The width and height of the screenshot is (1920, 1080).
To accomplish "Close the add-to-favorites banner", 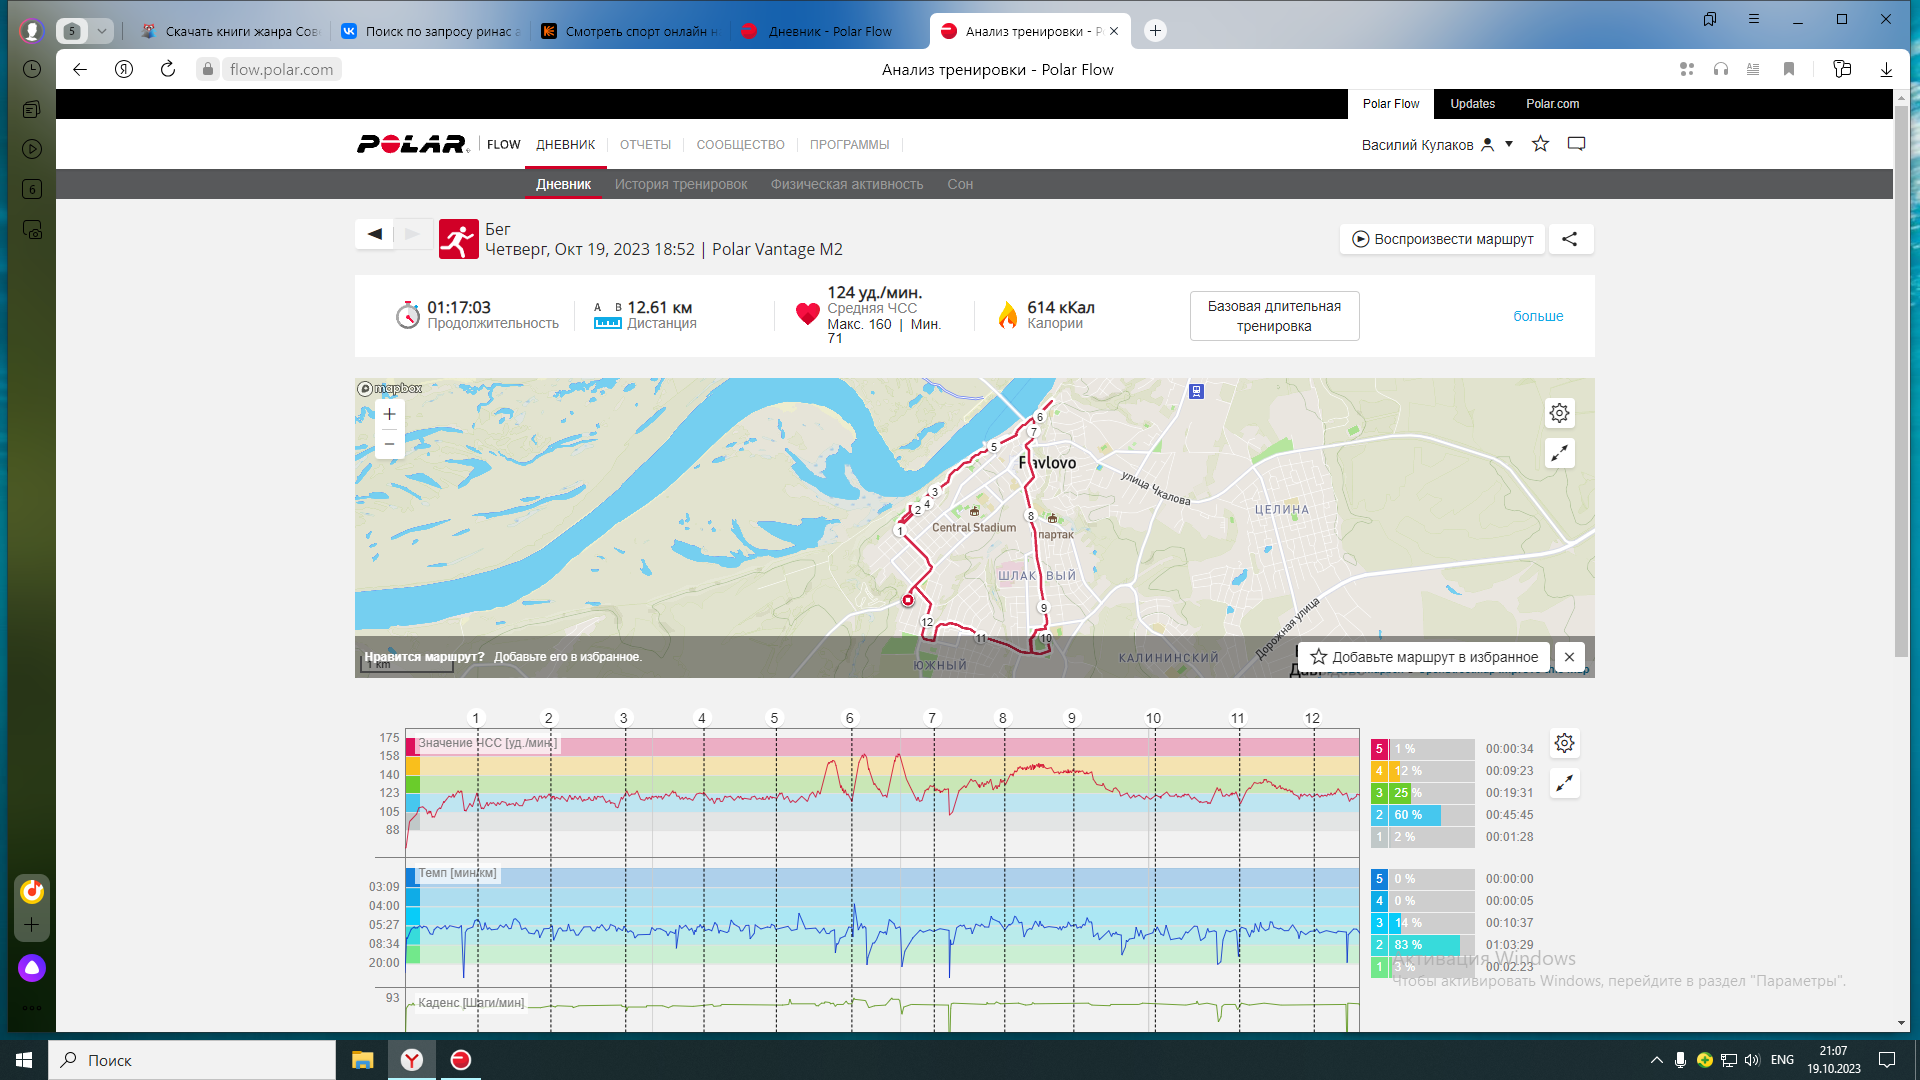I will pos(1570,657).
